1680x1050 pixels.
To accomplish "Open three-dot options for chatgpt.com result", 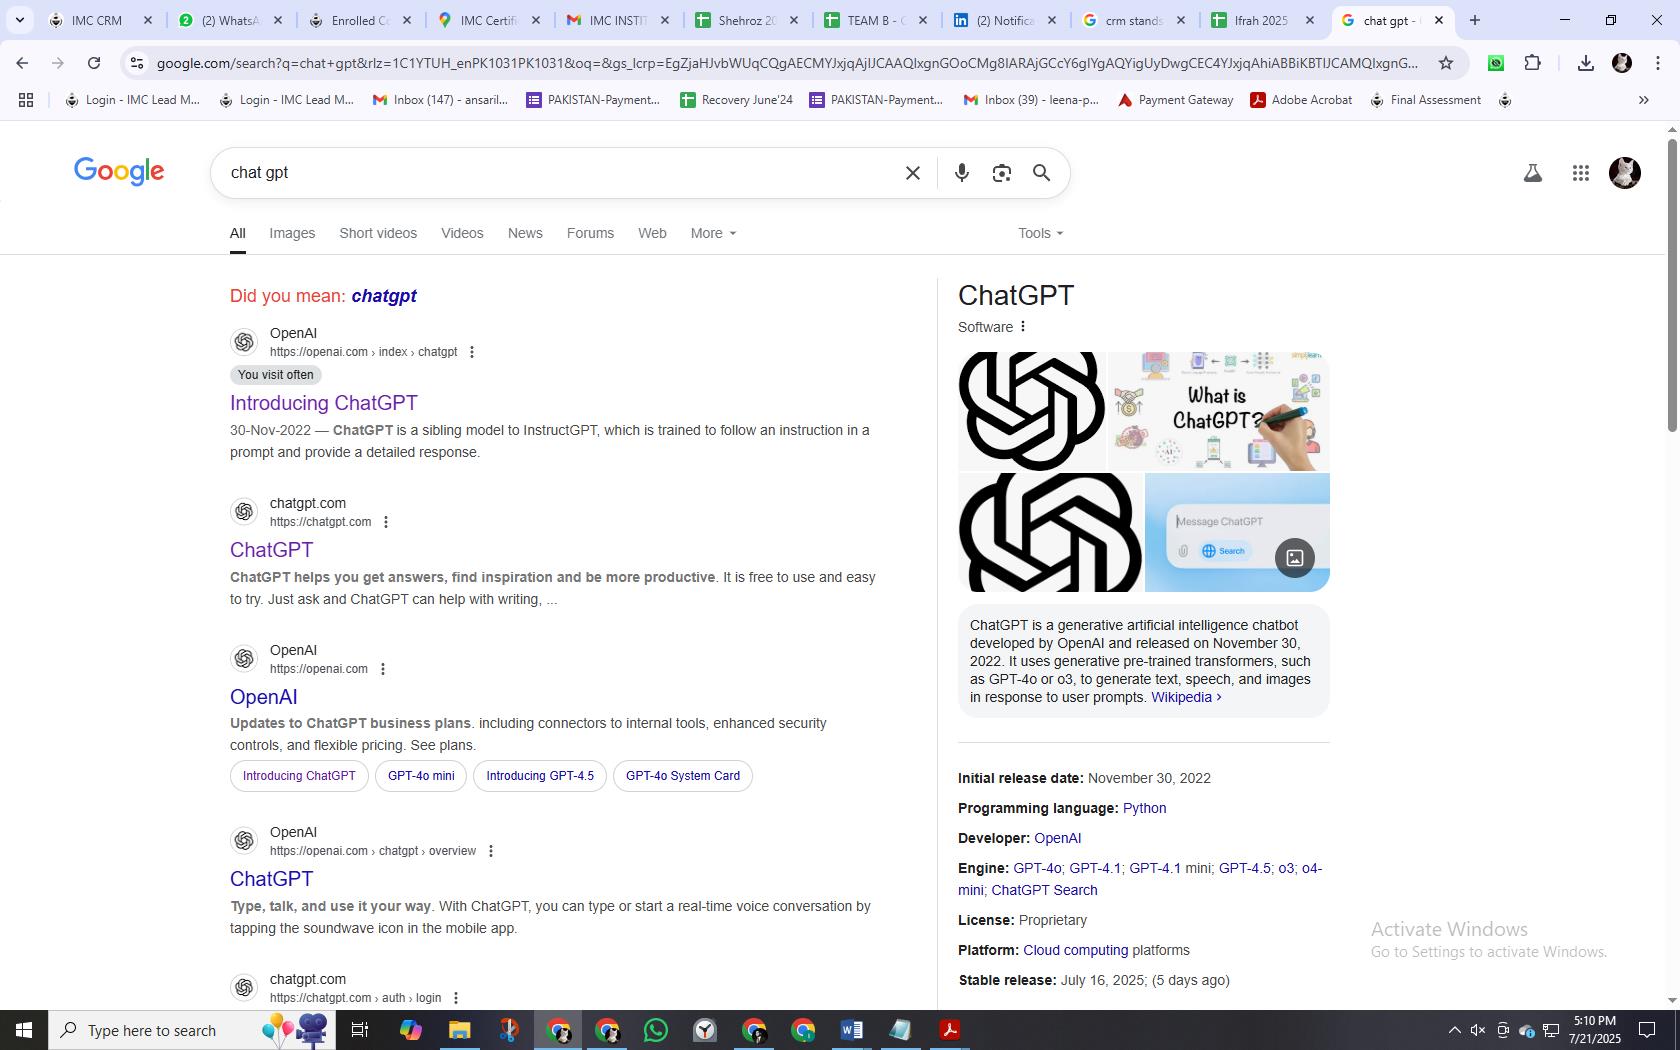I will click(386, 522).
